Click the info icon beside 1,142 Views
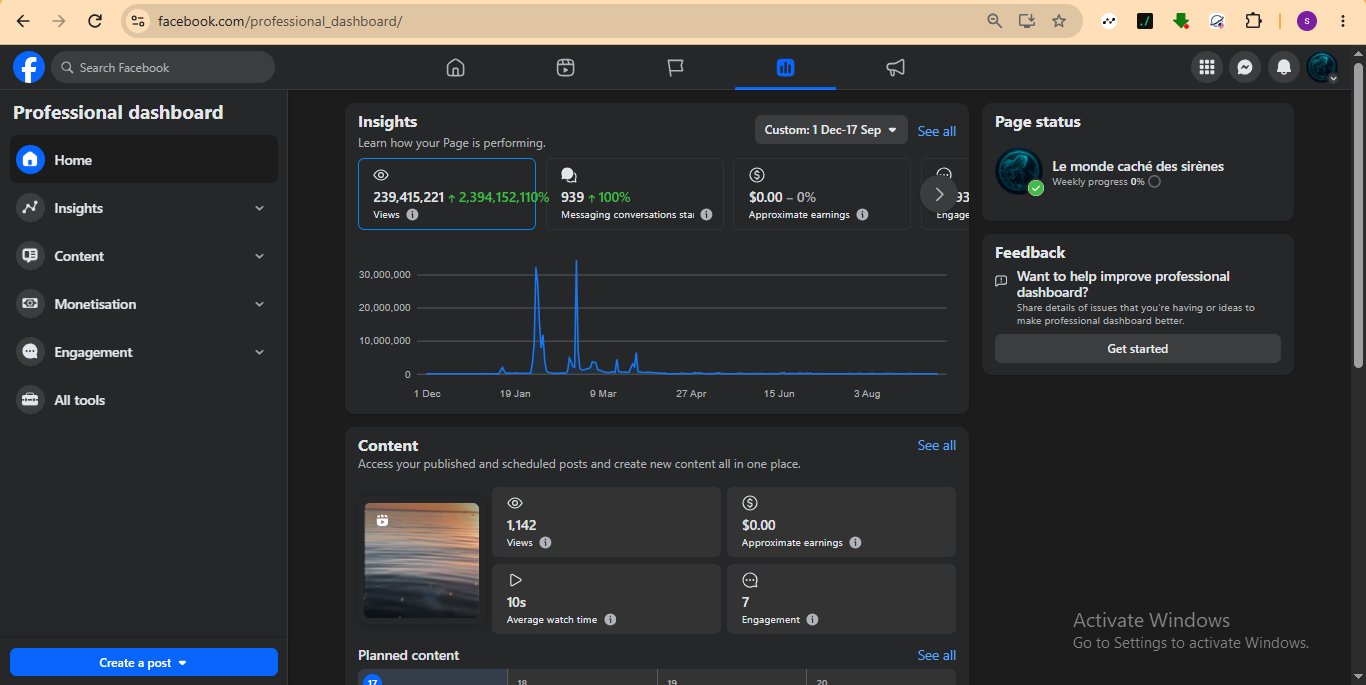 [x=545, y=543]
